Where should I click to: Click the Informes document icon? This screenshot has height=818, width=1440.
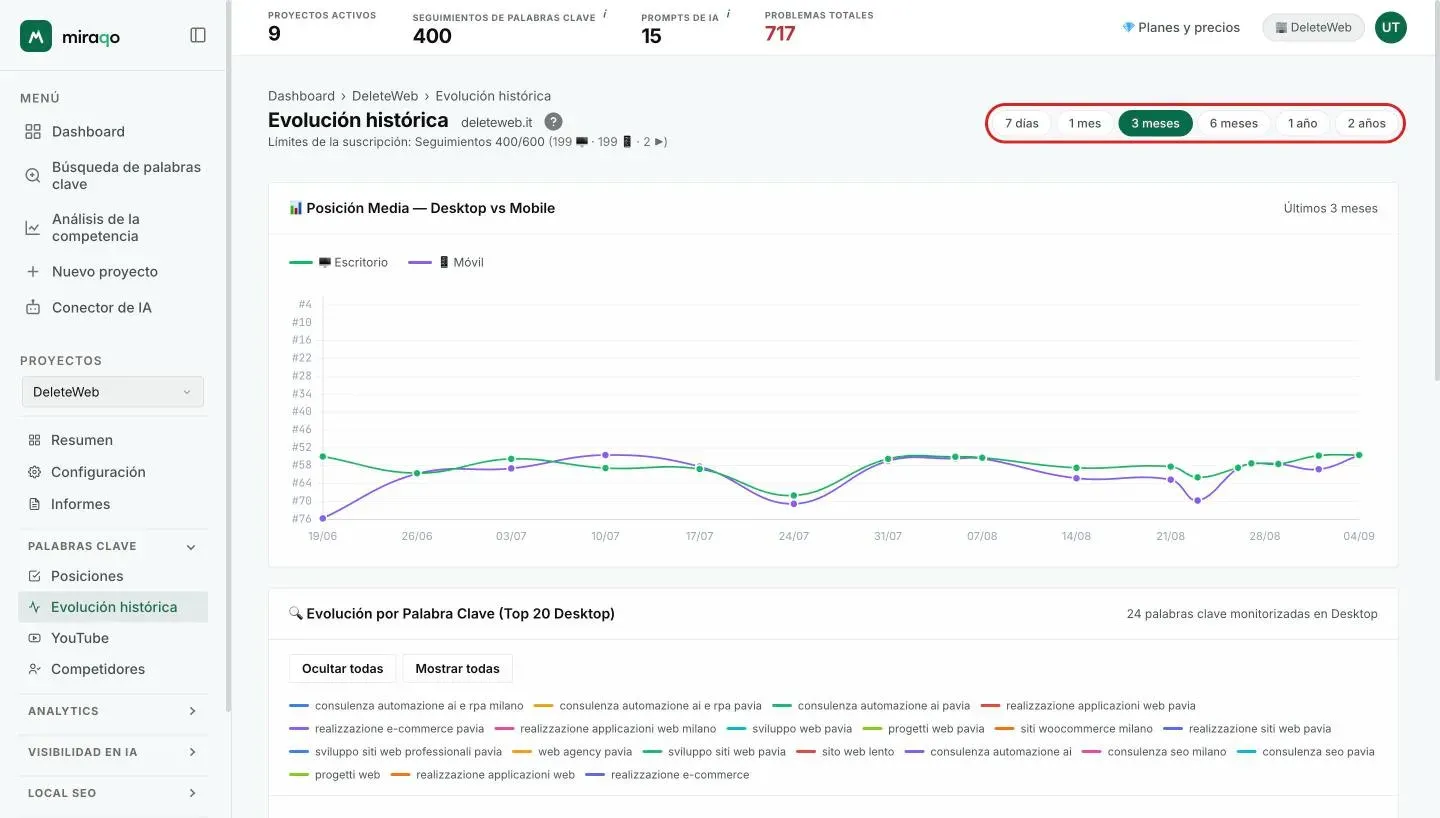point(35,504)
